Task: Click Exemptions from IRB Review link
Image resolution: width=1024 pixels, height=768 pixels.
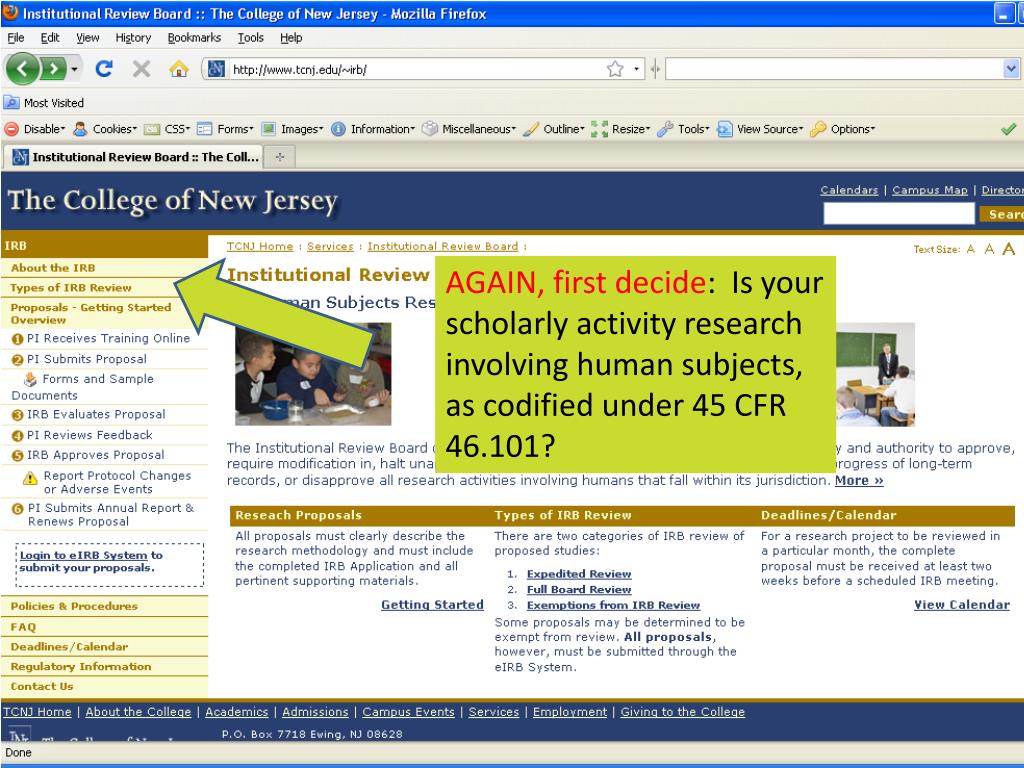Action: tap(613, 605)
